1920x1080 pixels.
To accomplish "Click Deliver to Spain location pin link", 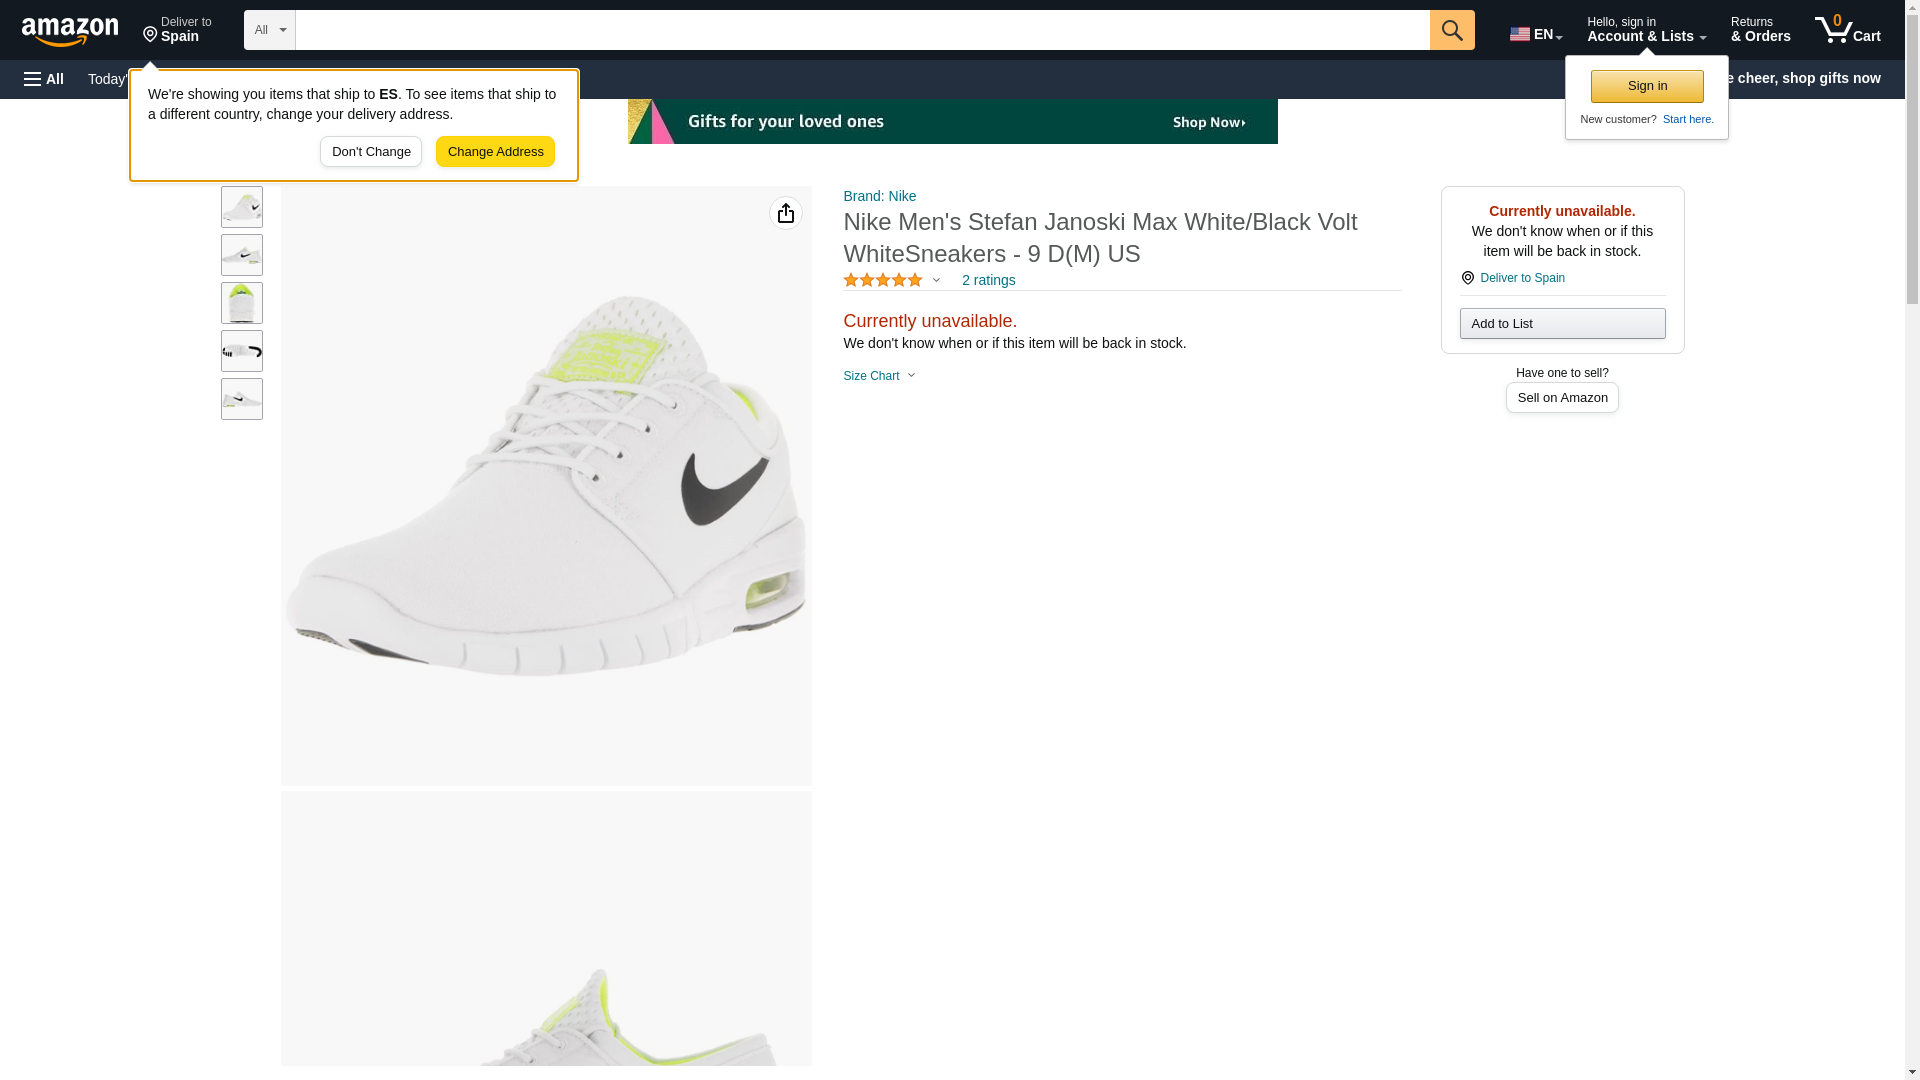I will (1521, 278).
